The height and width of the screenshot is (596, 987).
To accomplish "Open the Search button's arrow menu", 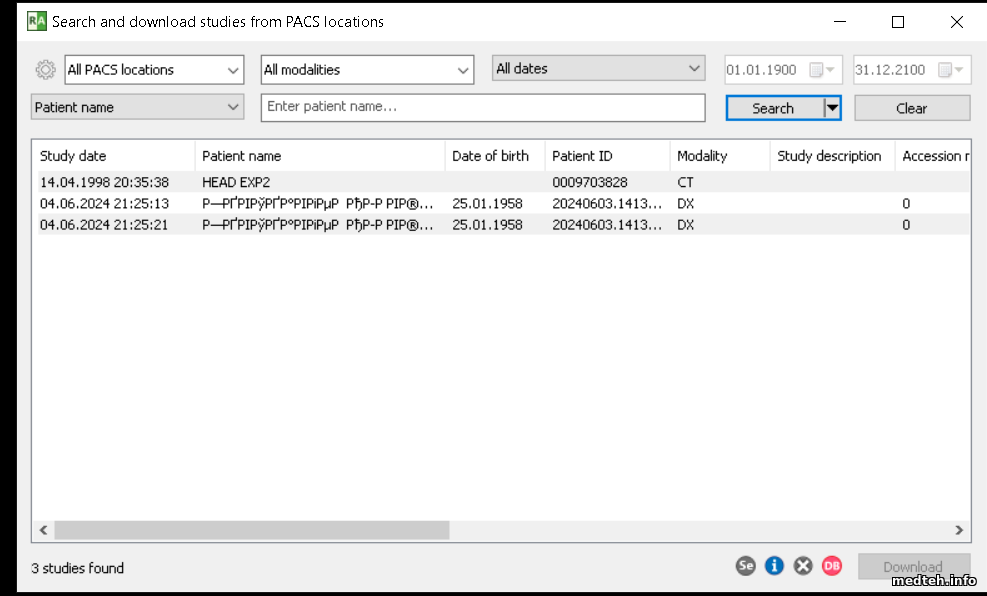I will 831,108.
